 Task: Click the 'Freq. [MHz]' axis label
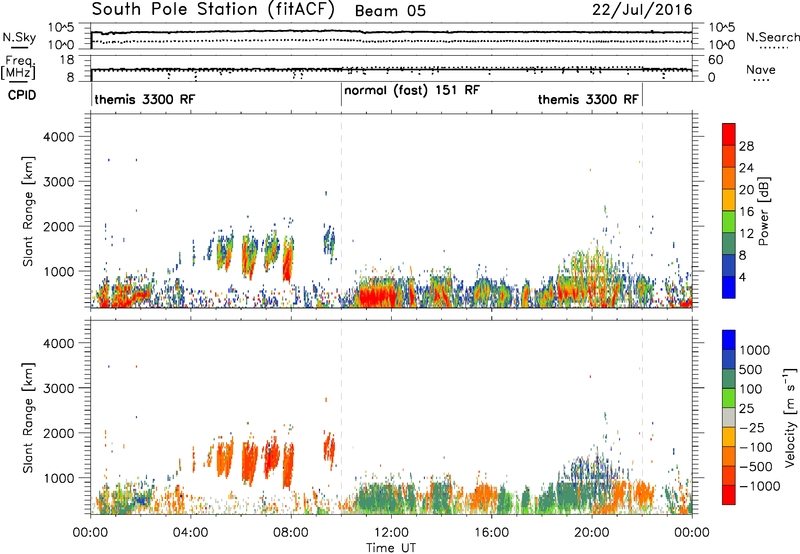click(x=18, y=68)
